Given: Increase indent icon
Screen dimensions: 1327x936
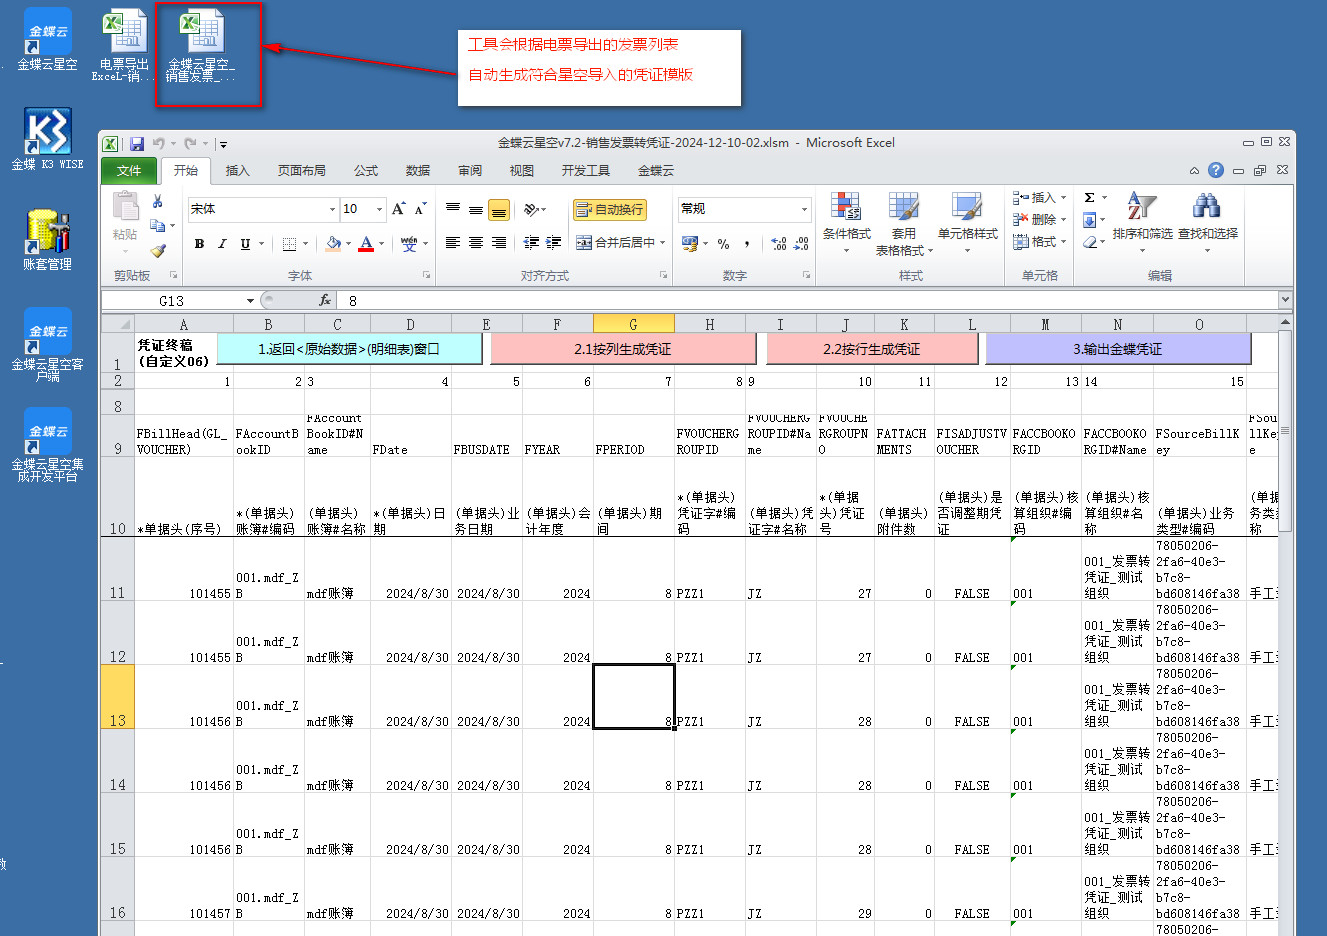Looking at the screenshot, I should [552, 243].
